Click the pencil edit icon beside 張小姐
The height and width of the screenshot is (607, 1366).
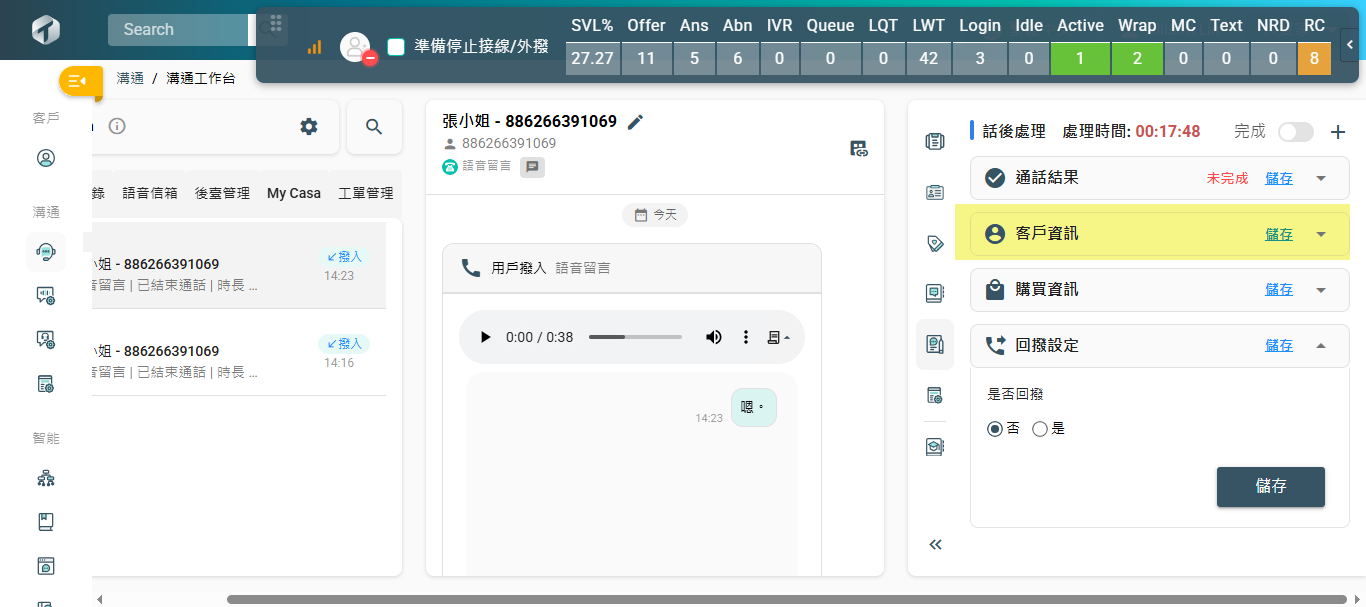[635, 122]
